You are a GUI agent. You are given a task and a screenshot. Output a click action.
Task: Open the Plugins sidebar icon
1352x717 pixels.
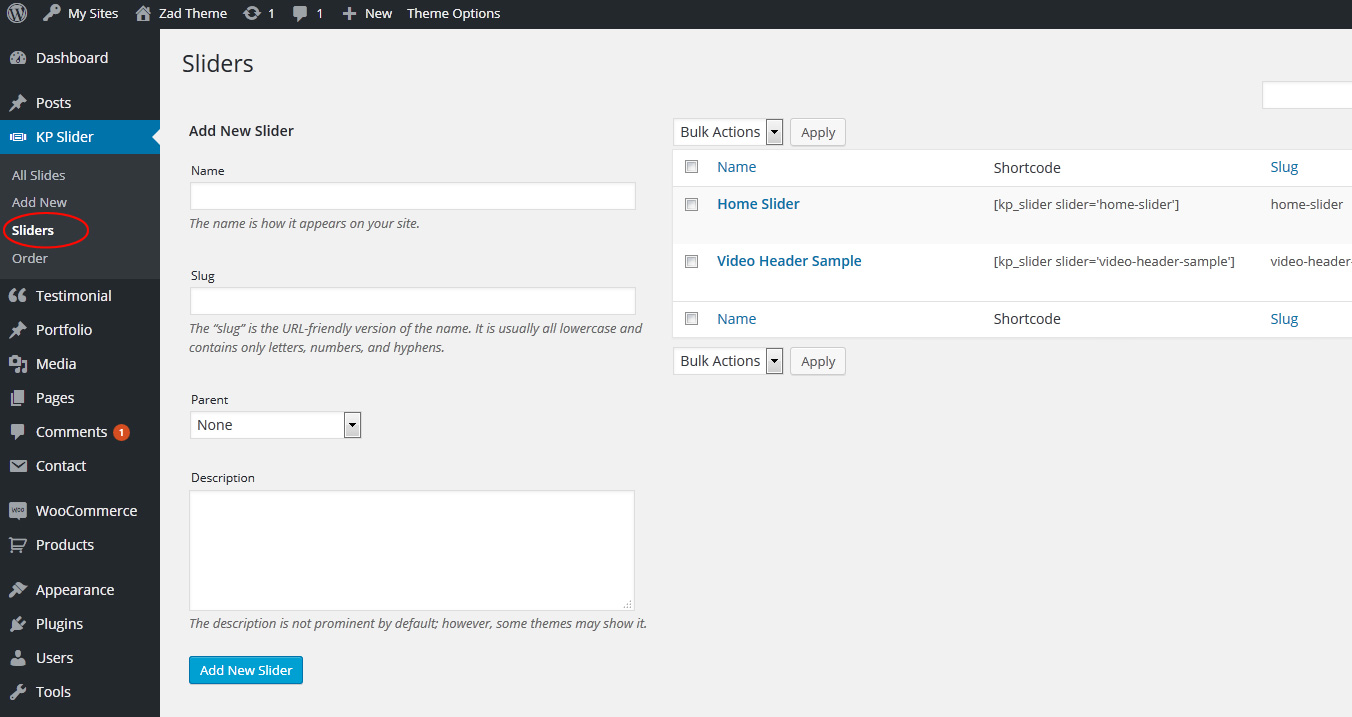[18, 624]
